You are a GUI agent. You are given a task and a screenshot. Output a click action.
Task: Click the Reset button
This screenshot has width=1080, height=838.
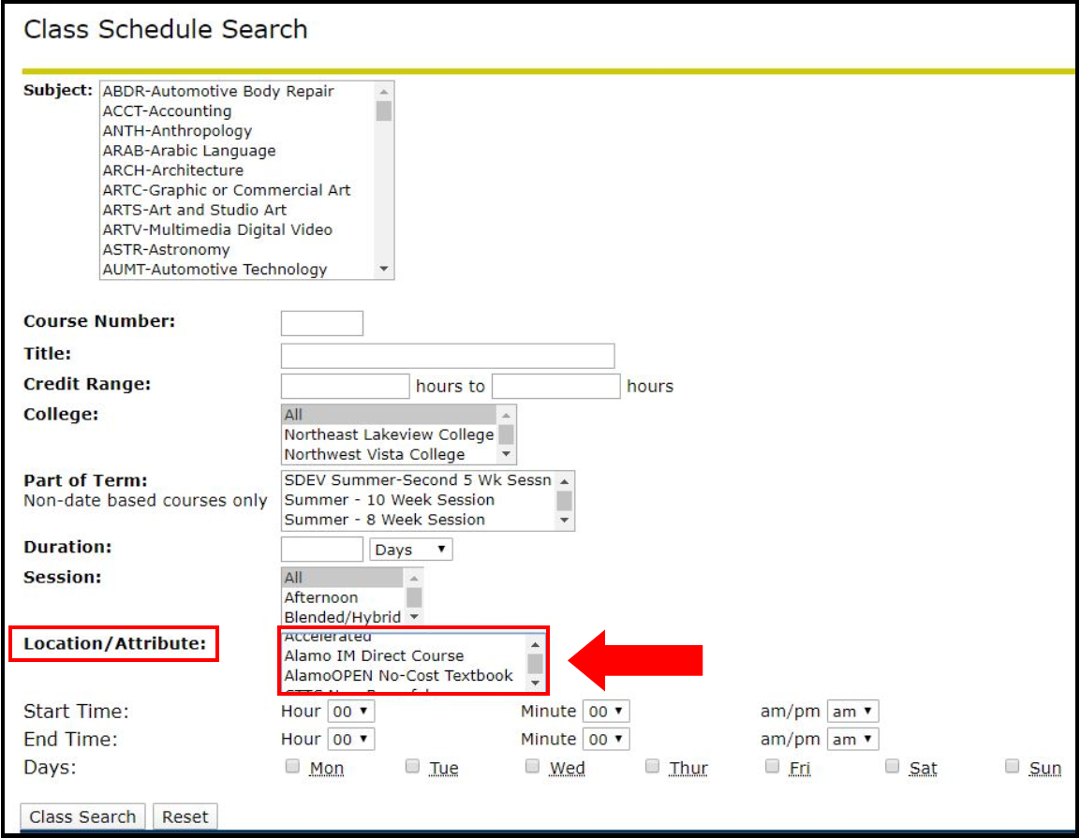184,816
